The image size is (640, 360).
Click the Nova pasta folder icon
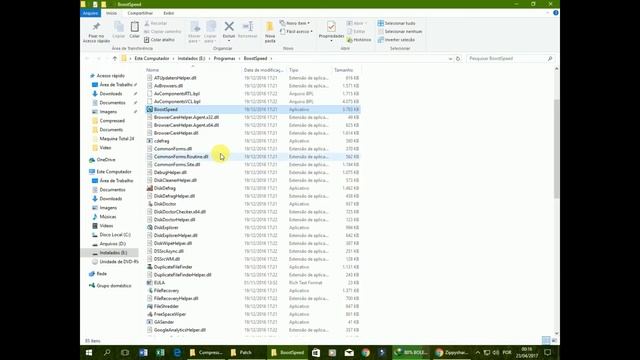[270, 27]
